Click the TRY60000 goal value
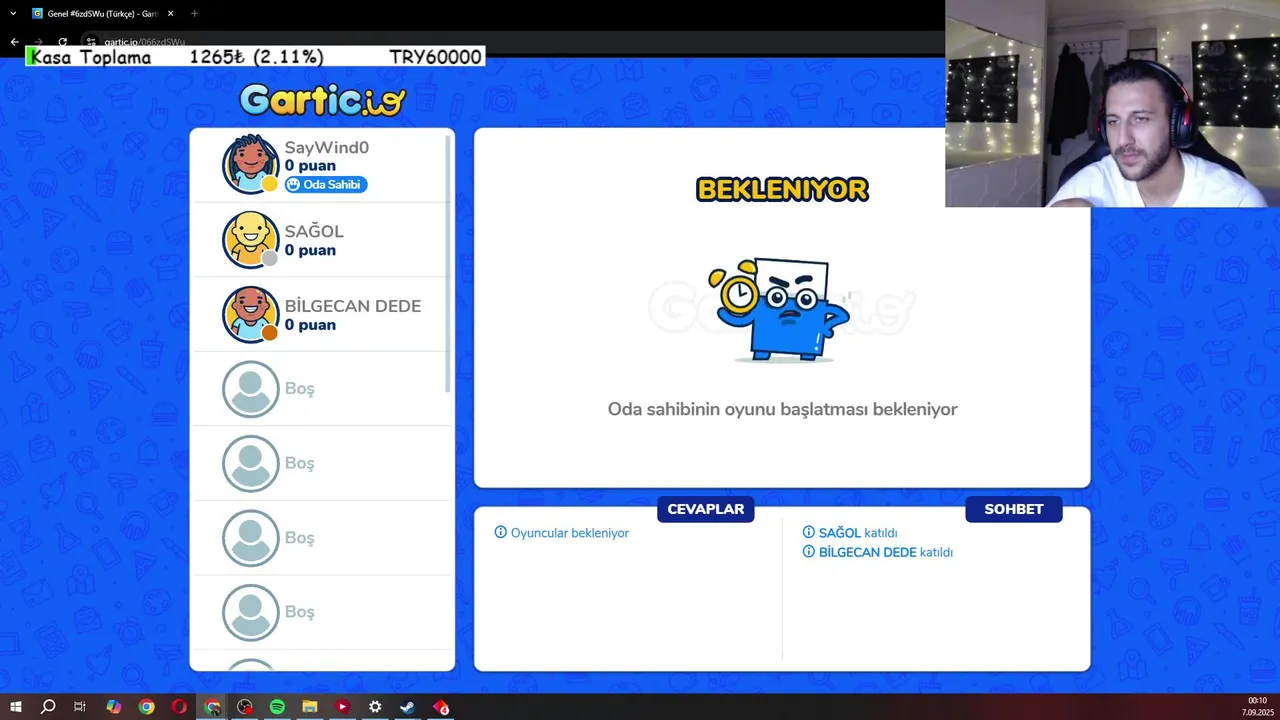This screenshot has height=720, width=1280. [x=436, y=57]
